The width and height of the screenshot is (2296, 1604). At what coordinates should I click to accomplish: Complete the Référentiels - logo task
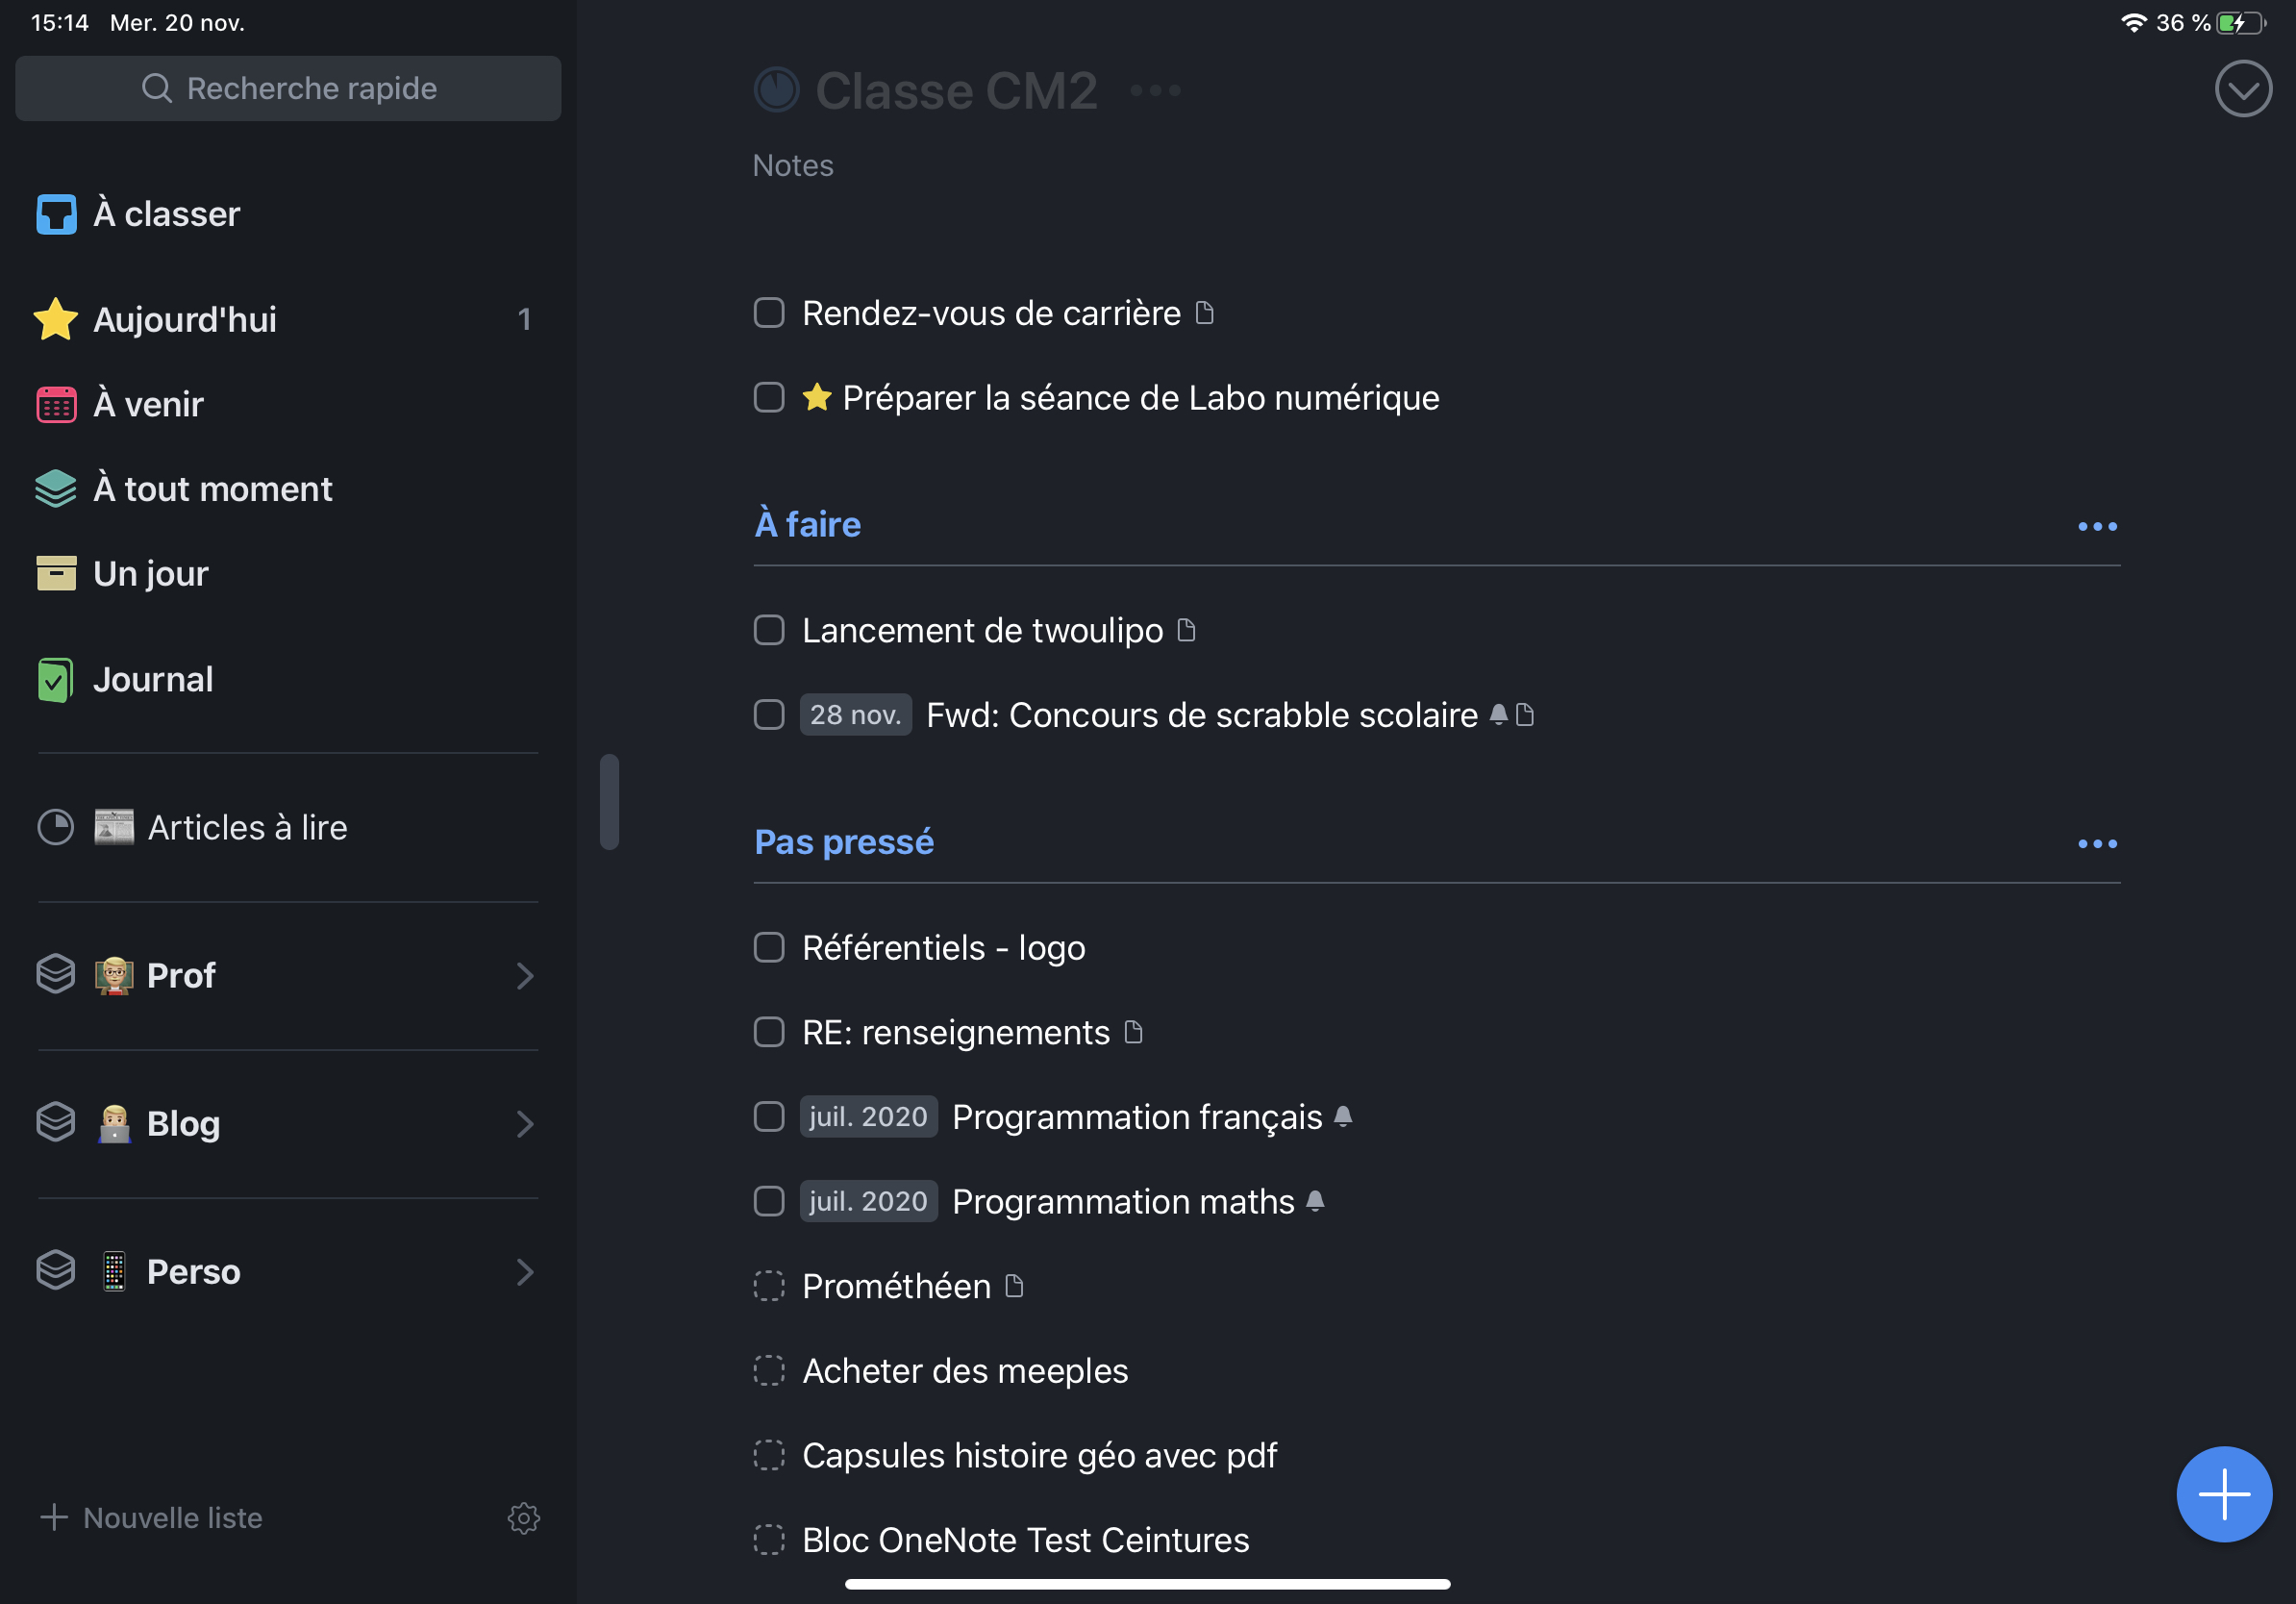[x=768, y=947]
